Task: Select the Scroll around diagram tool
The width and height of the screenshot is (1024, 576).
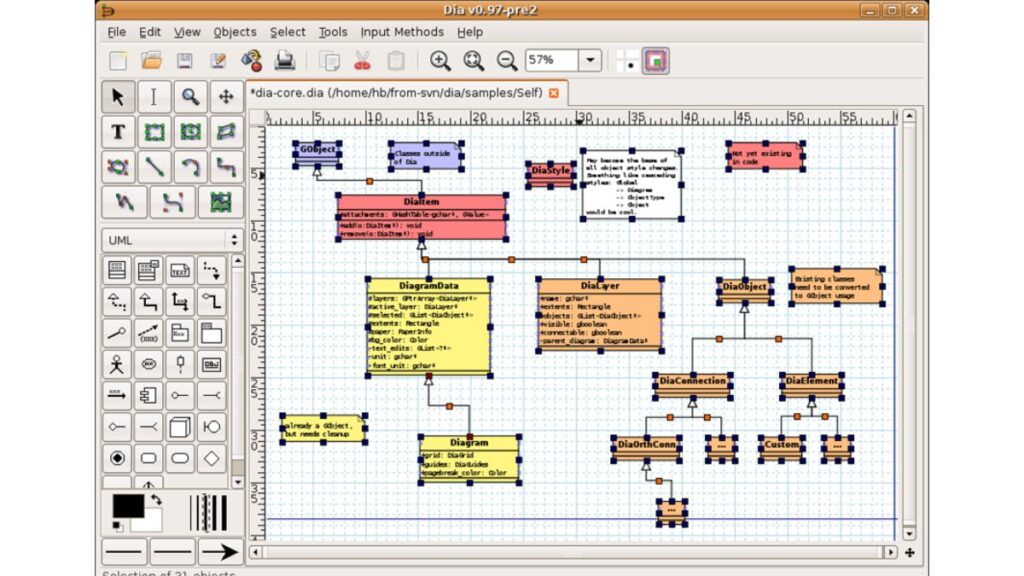Action: click(226, 97)
